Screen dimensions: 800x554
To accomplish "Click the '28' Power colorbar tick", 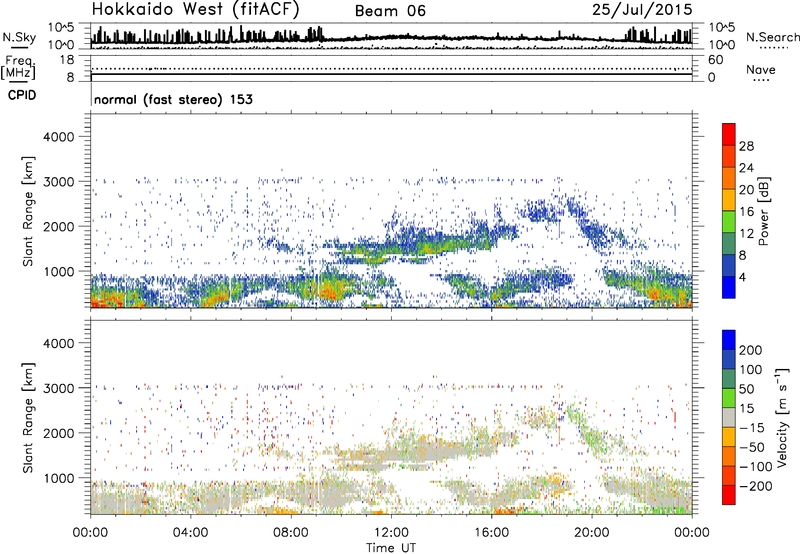I will click(746, 146).
